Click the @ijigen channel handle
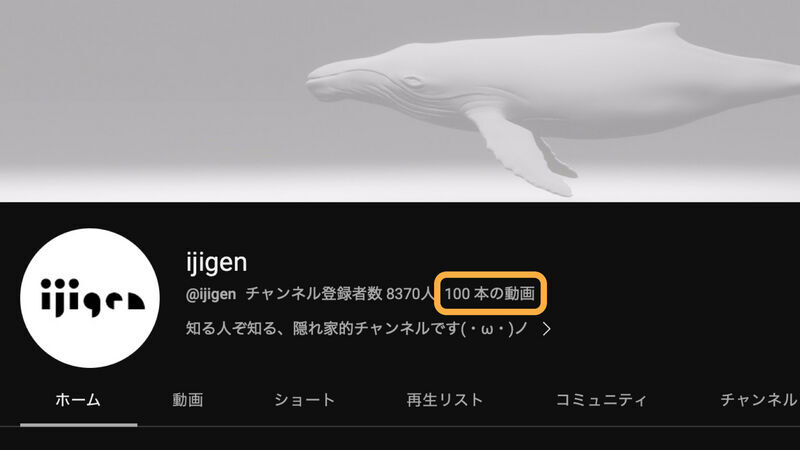Image resolution: width=800 pixels, height=450 pixels. tap(211, 294)
